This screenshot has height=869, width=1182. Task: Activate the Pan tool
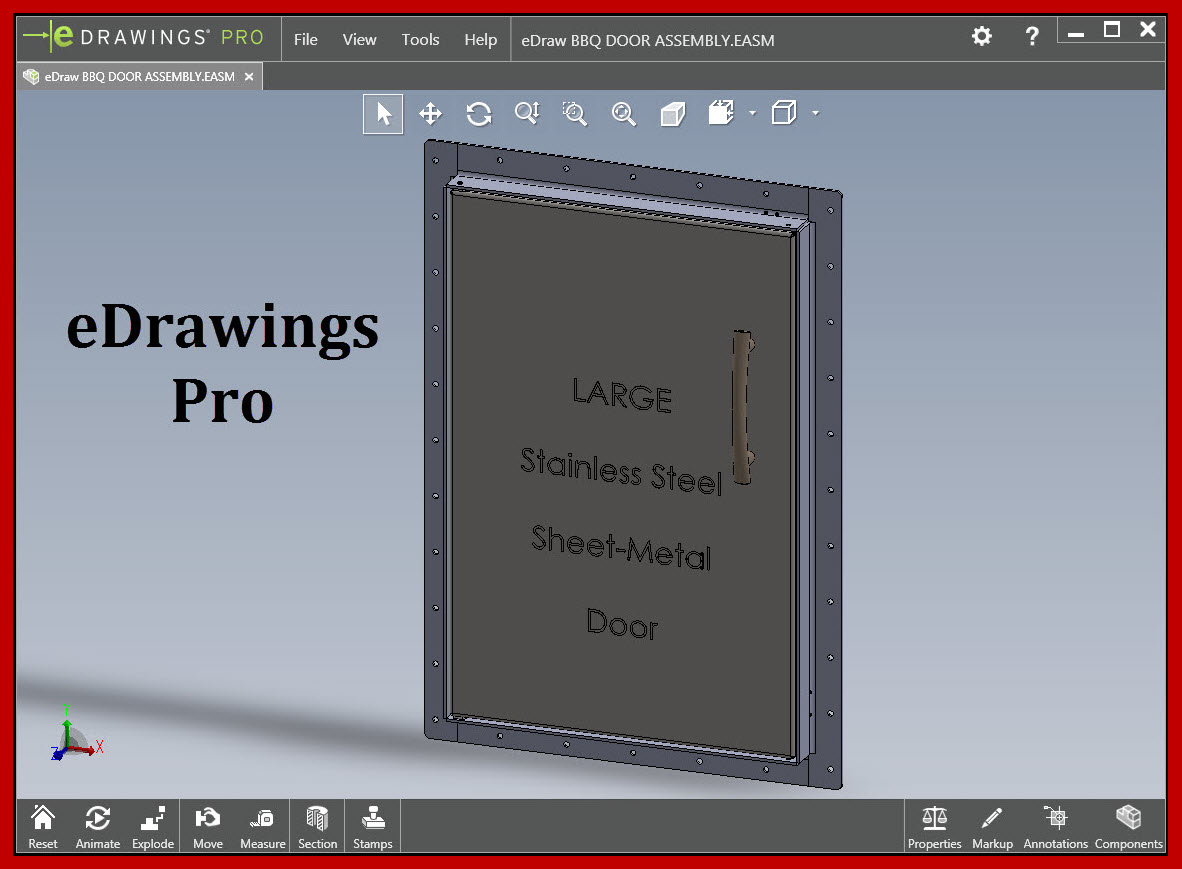tap(430, 114)
